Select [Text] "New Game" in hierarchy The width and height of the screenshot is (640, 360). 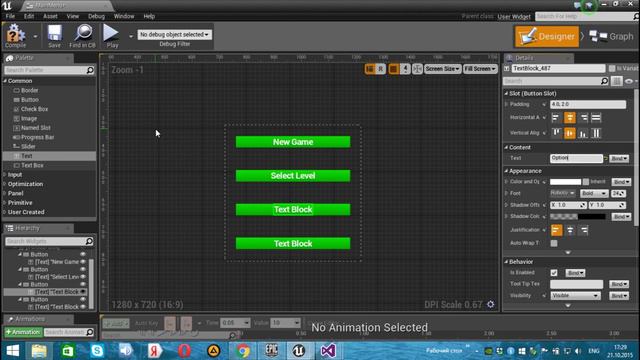click(56, 262)
